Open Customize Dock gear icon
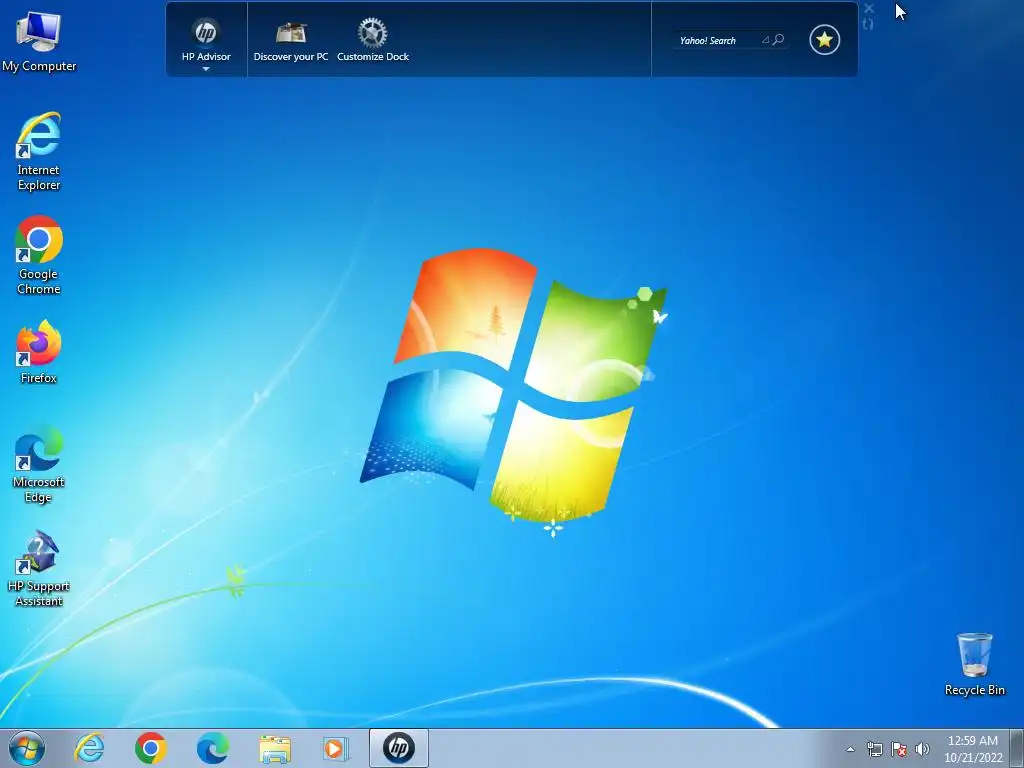The image size is (1024, 768). pos(373,33)
